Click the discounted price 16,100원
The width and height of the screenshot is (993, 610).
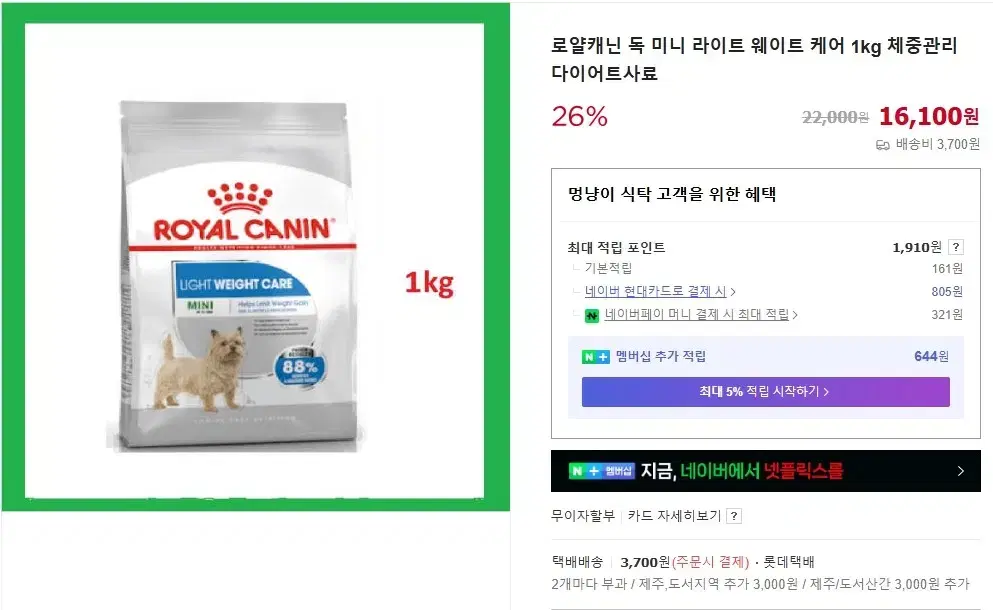coord(928,116)
